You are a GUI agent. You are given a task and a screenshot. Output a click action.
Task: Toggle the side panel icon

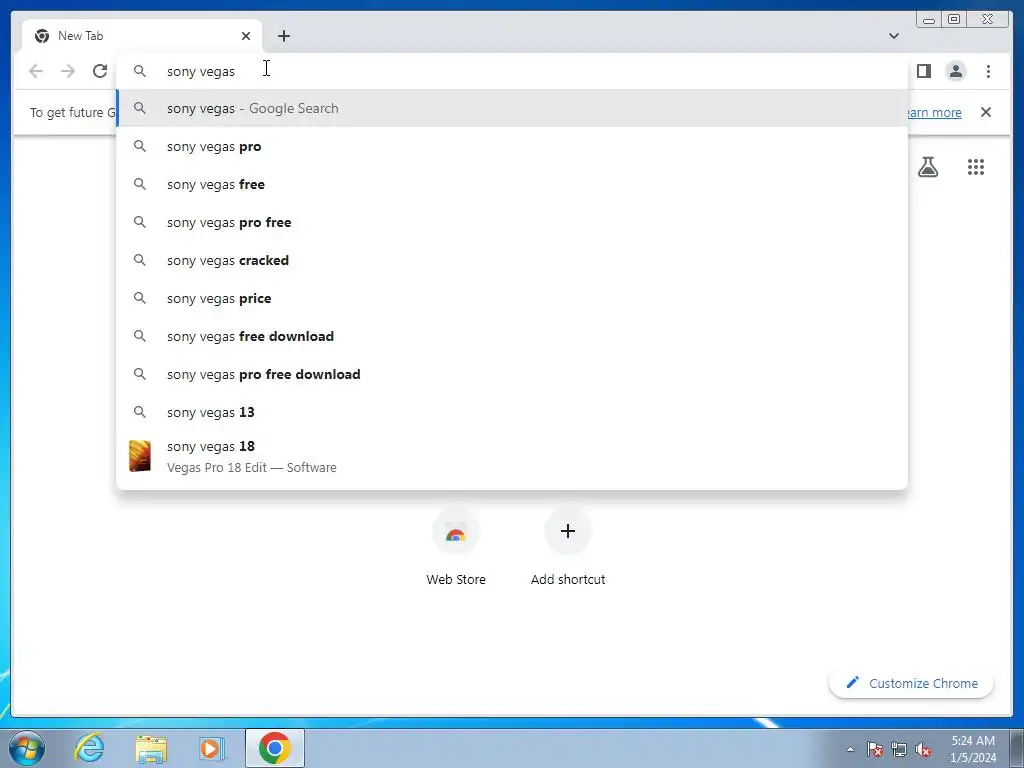tap(923, 71)
